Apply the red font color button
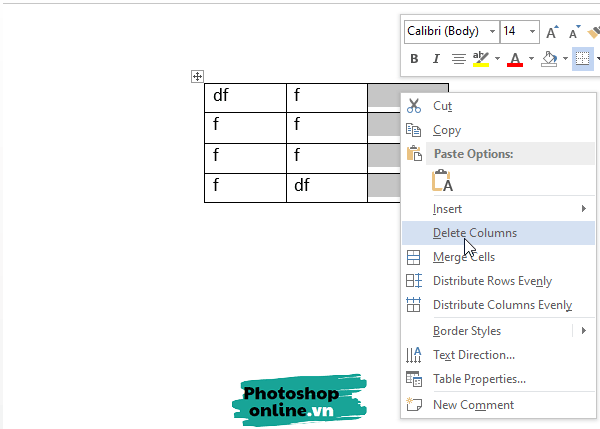 point(514,60)
